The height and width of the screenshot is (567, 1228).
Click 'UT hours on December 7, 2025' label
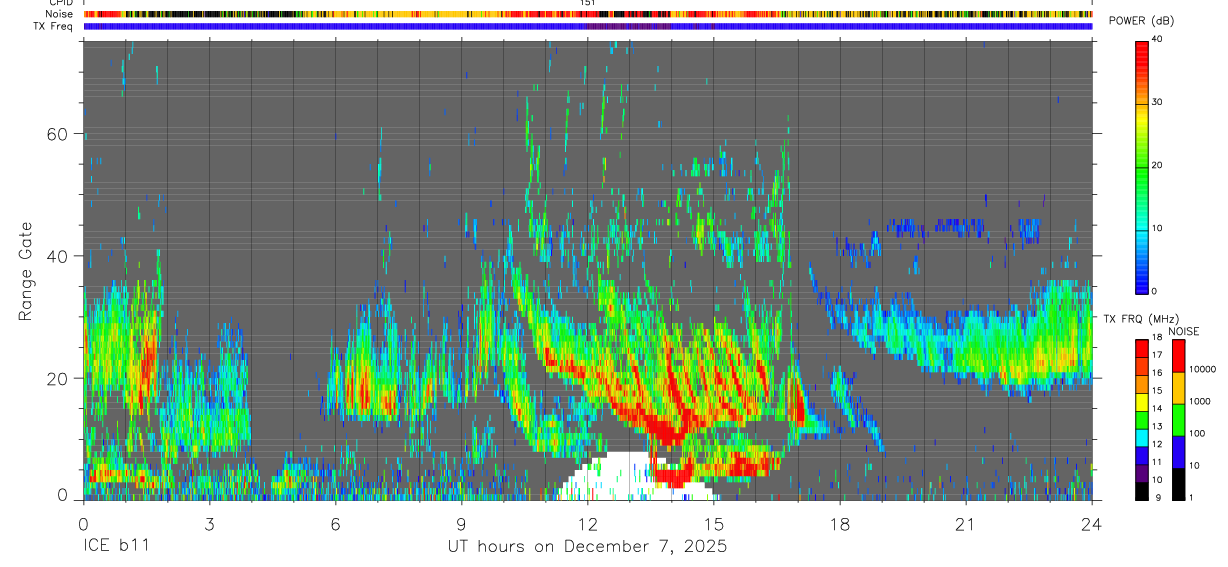(587, 547)
